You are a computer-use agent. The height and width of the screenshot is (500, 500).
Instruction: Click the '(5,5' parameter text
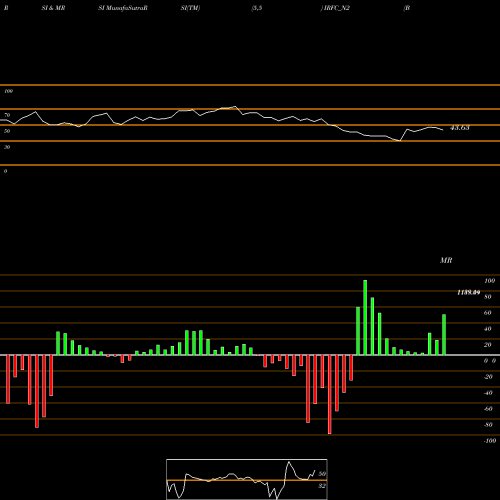[257, 8]
